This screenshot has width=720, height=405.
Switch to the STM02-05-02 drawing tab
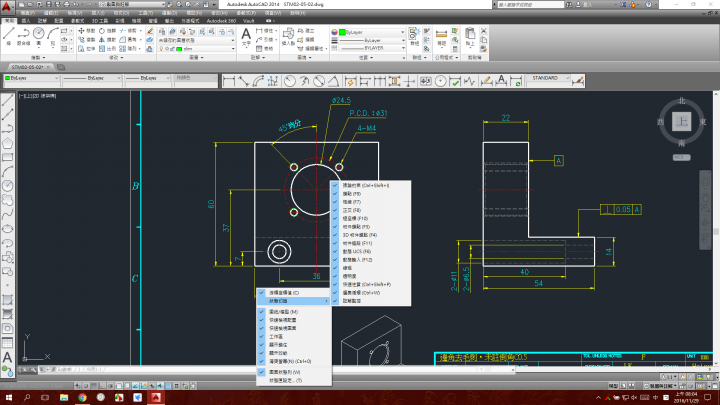25,66
